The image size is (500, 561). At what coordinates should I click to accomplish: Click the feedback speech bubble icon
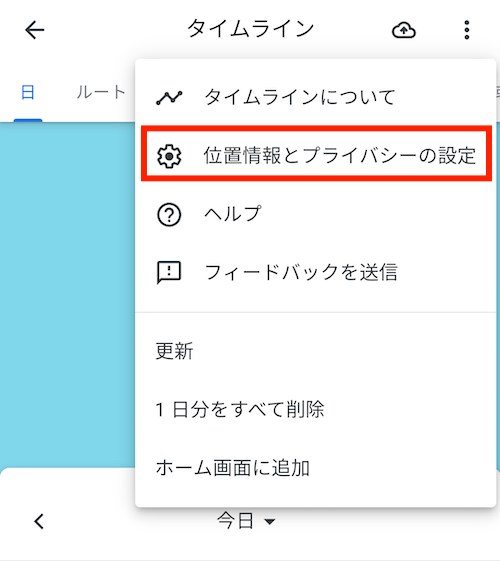(x=169, y=273)
